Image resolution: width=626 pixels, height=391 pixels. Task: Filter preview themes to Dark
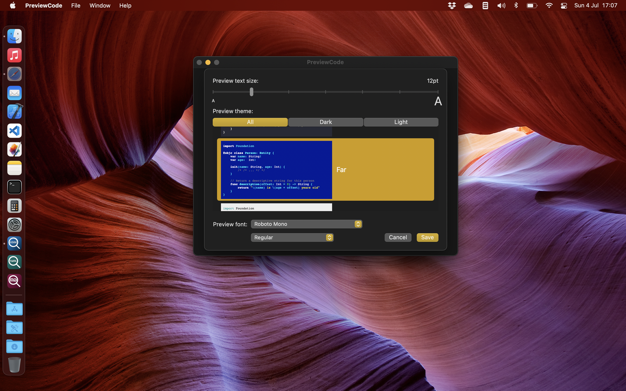[x=325, y=122]
